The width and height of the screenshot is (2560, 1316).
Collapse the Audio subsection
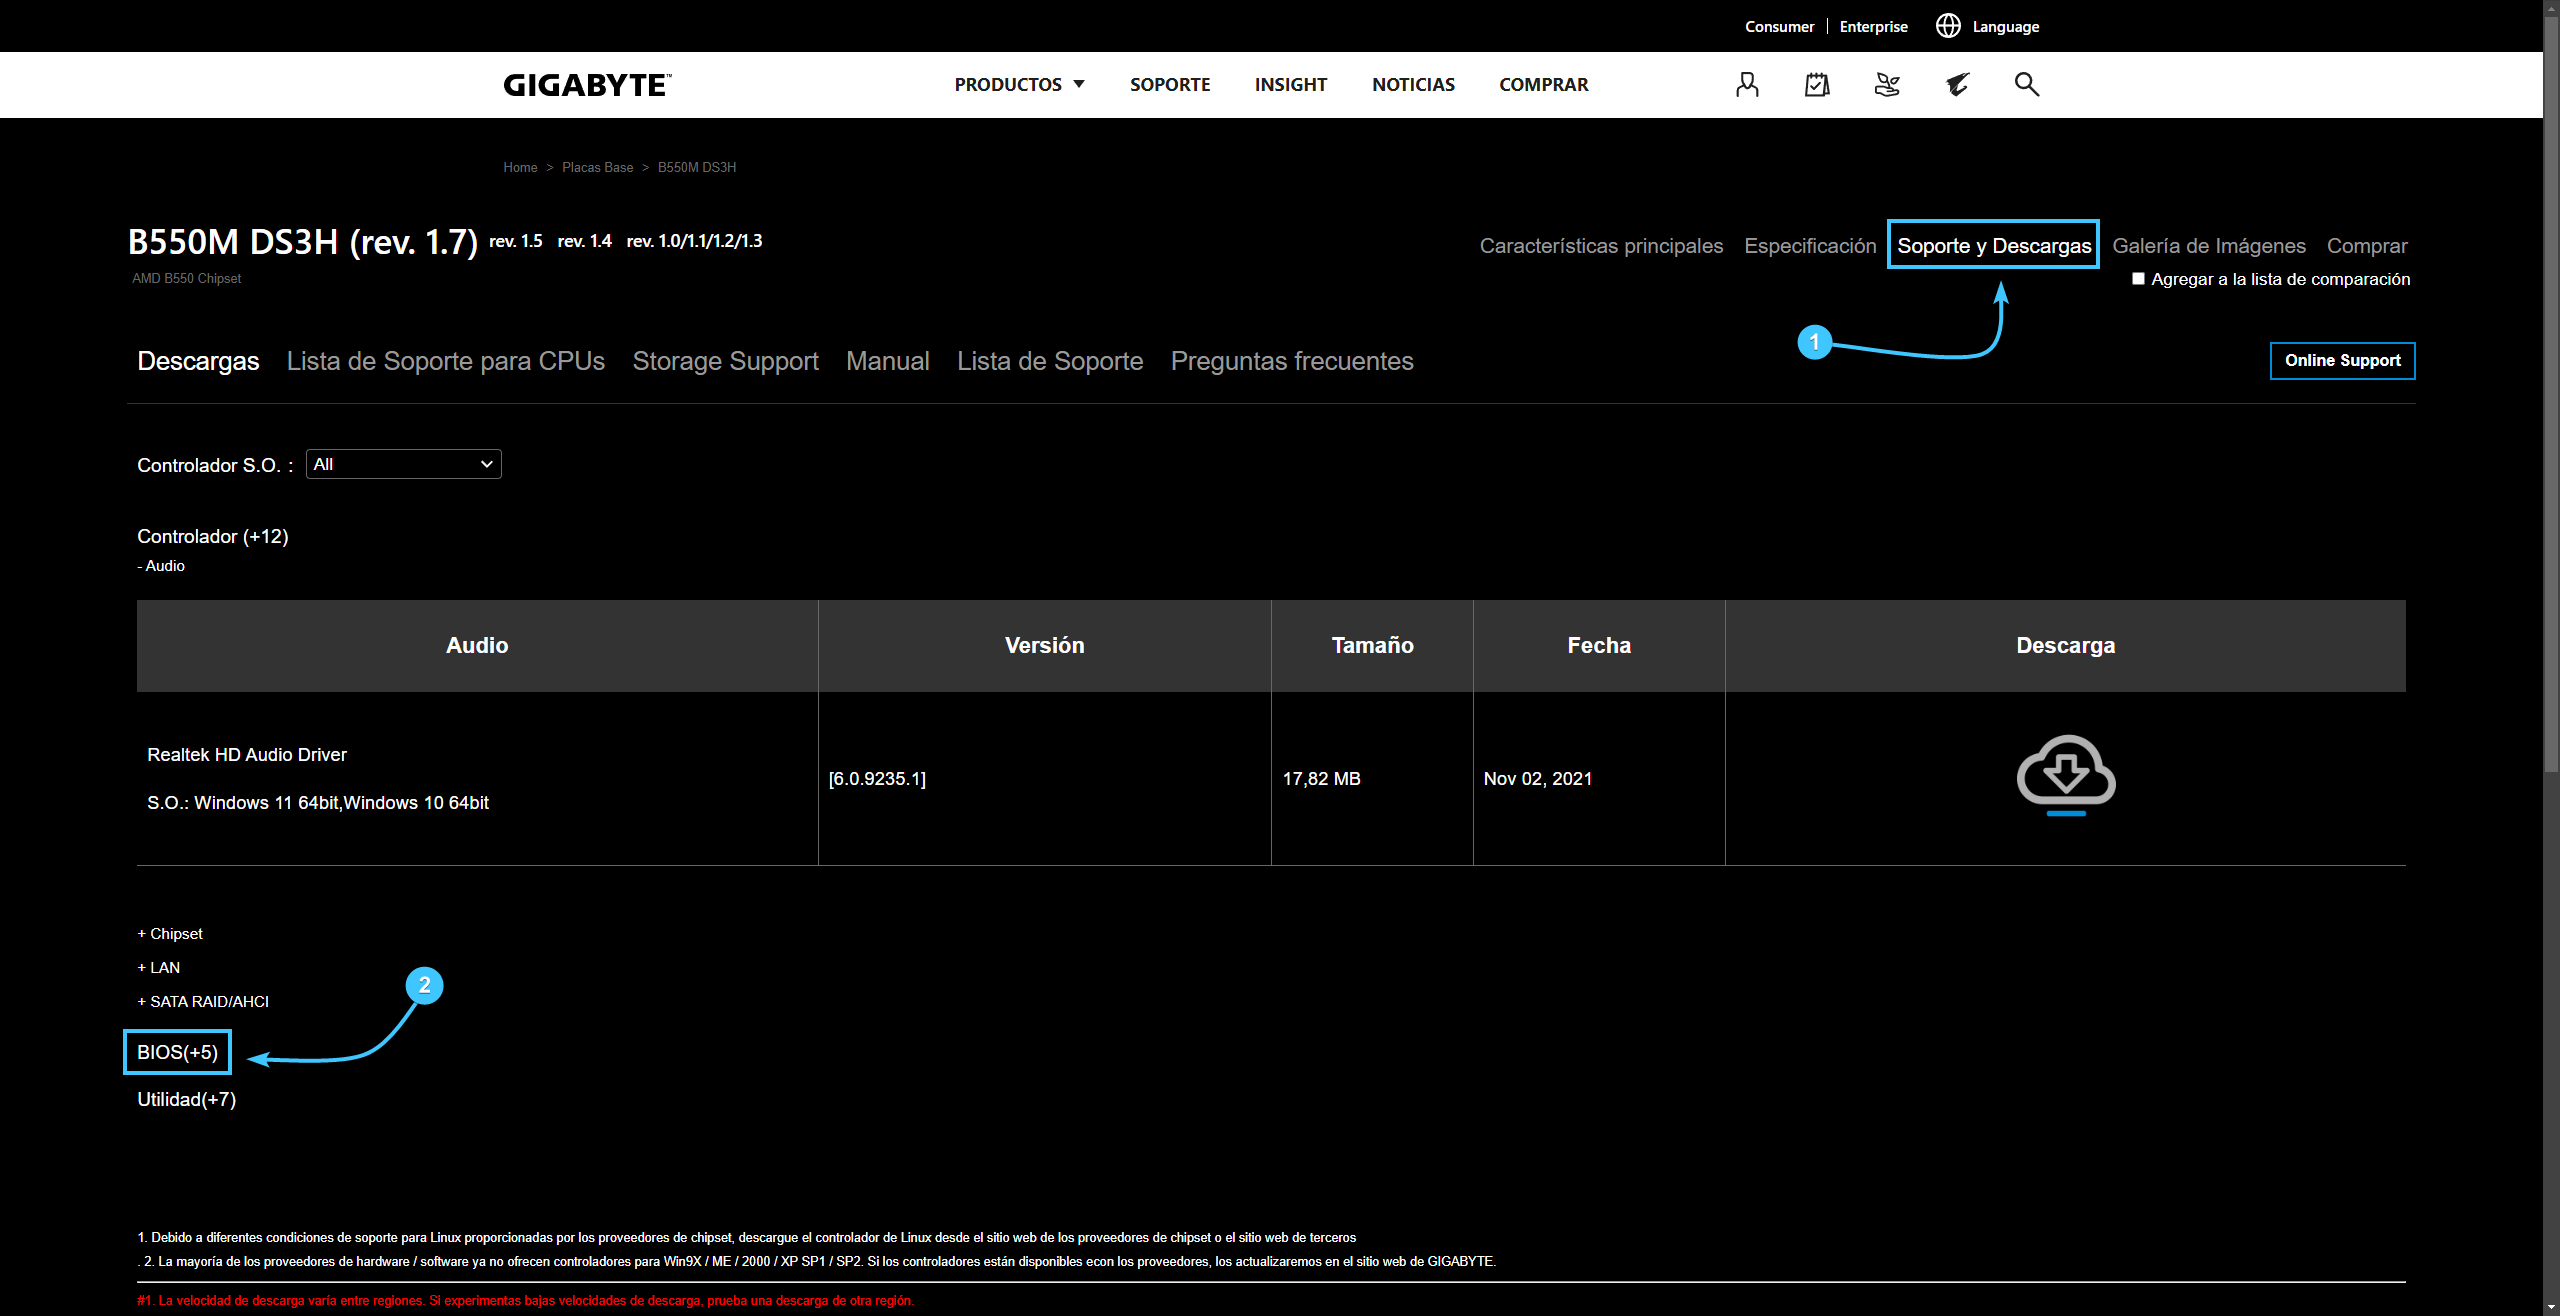(161, 566)
